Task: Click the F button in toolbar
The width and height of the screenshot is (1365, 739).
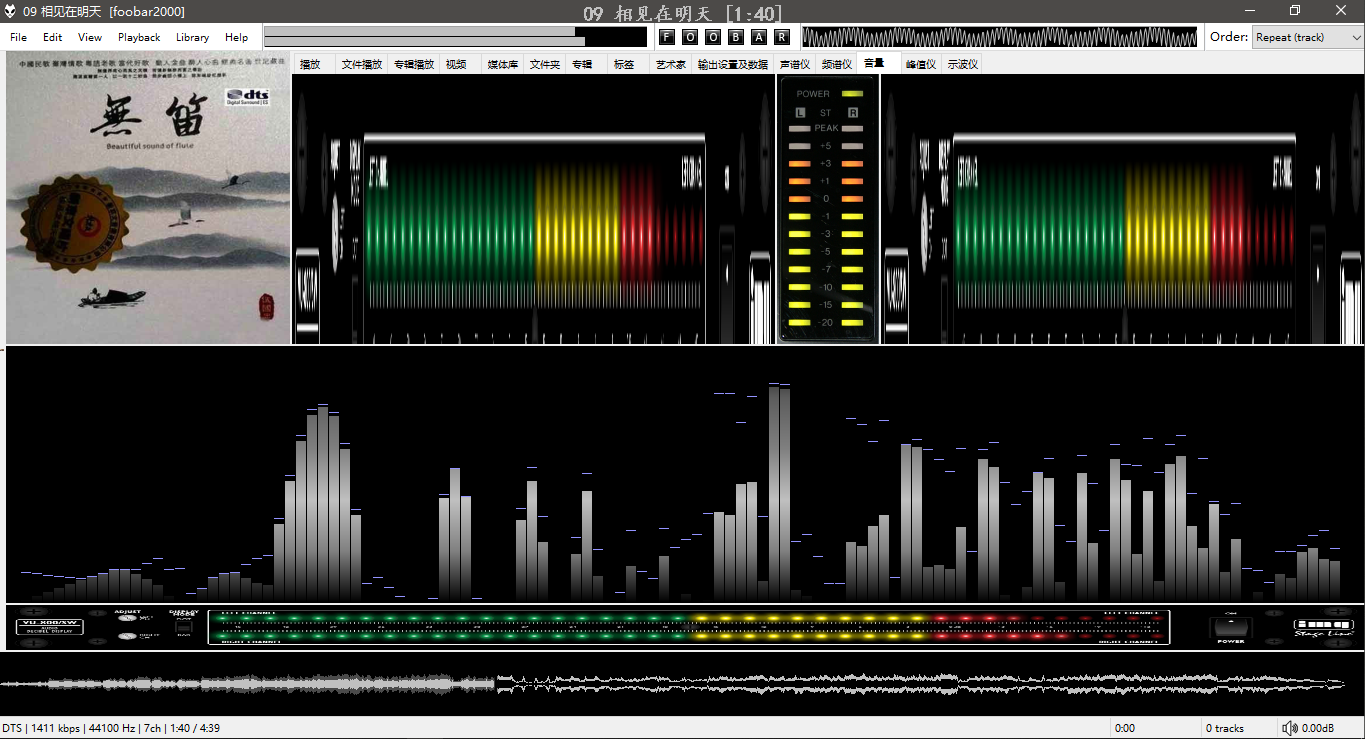Action: [665, 37]
